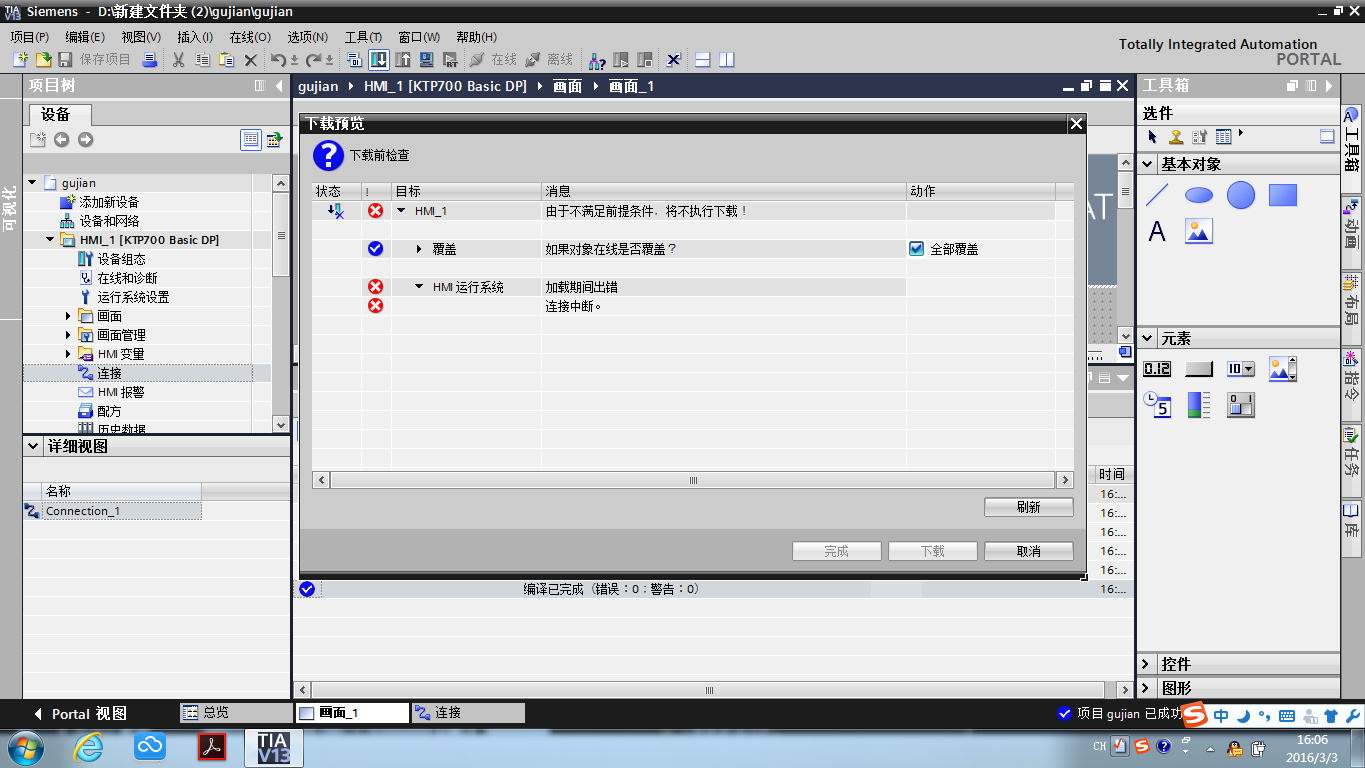The height and width of the screenshot is (768, 1365).
Task: Click the back arrow in project tree
Action: pos(62,139)
